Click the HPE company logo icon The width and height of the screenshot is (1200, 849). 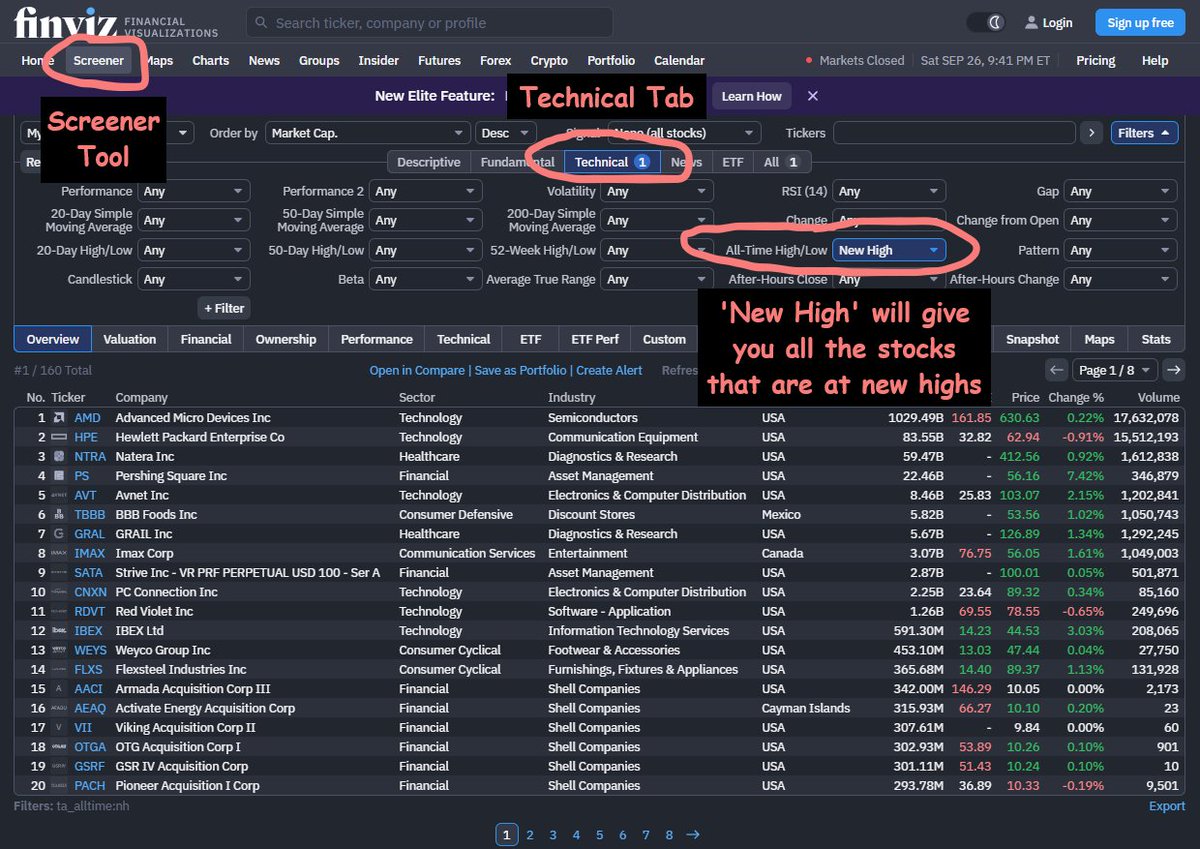tap(59, 437)
